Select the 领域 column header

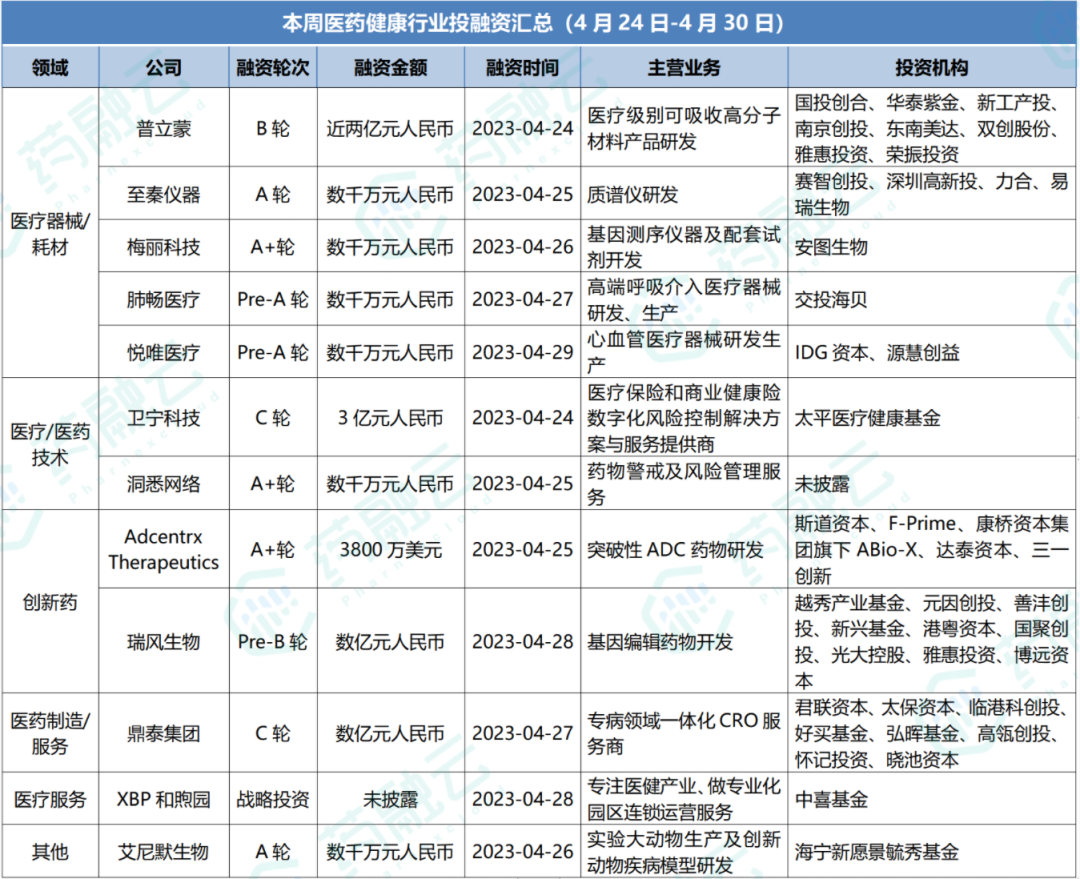click(50, 68)
